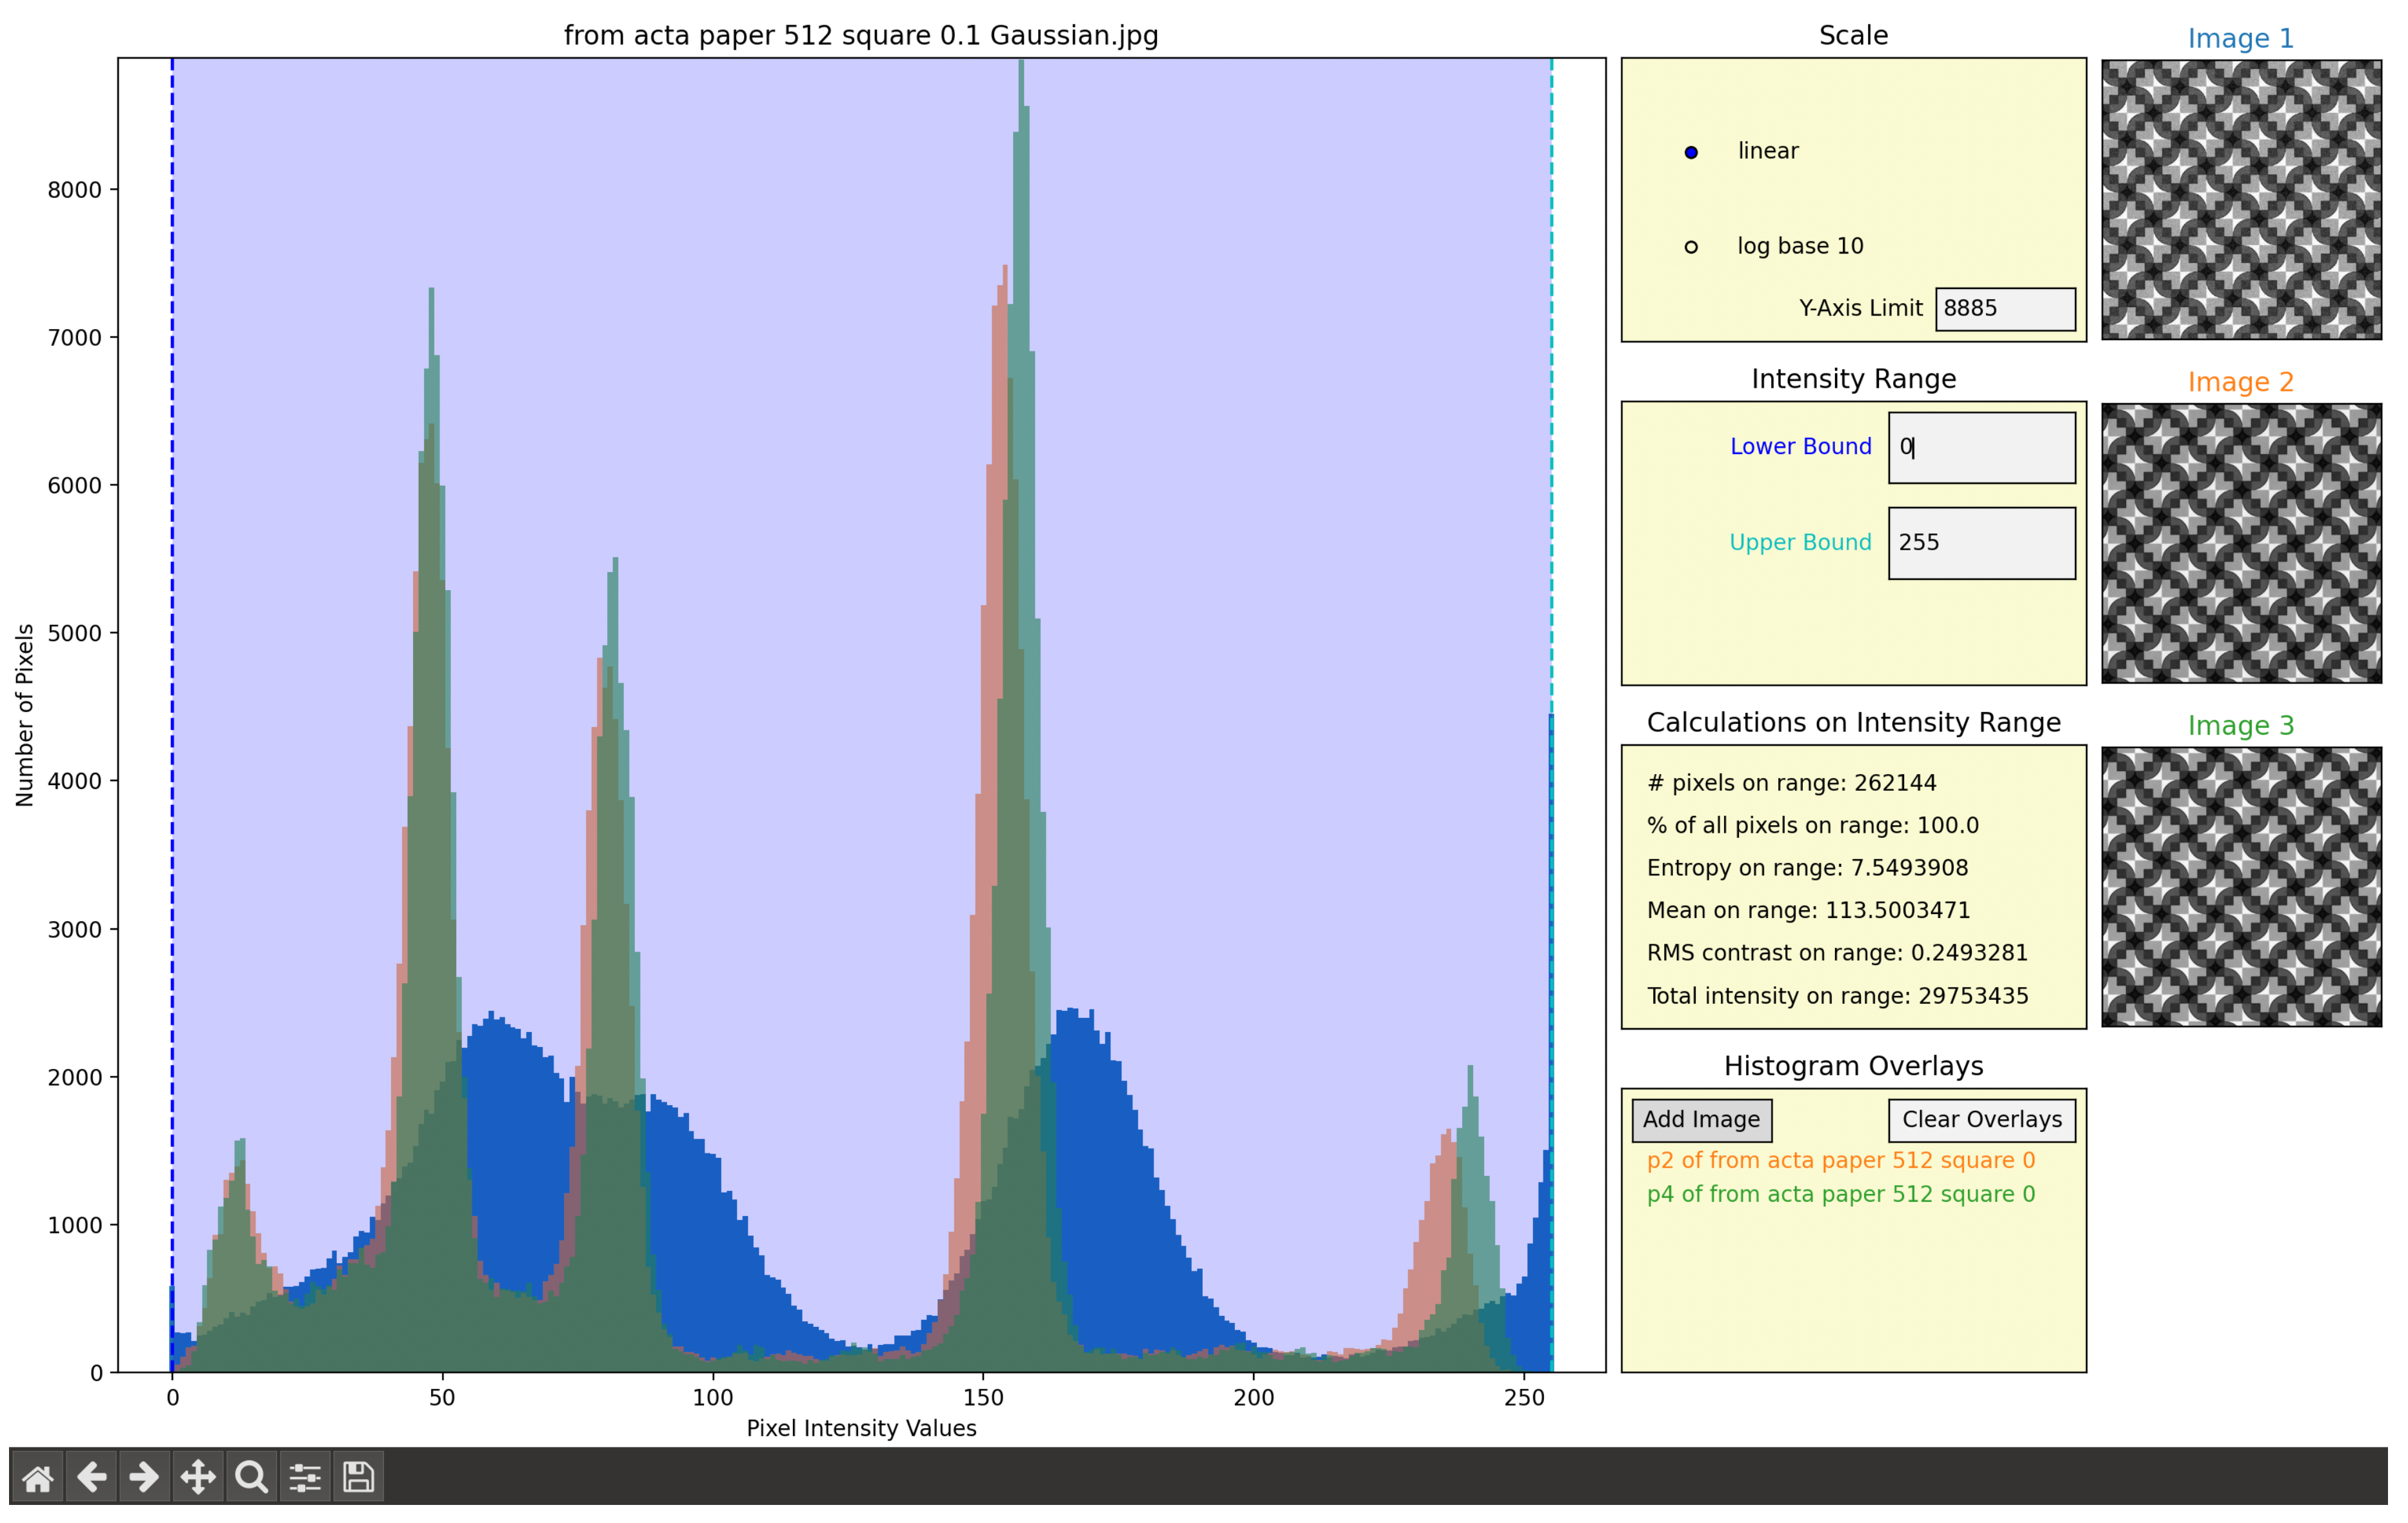Image resolution: width=2408 pixels, height=1523 pixels.
Task: Select the Pan tool icon
Action: point(198,1476)
